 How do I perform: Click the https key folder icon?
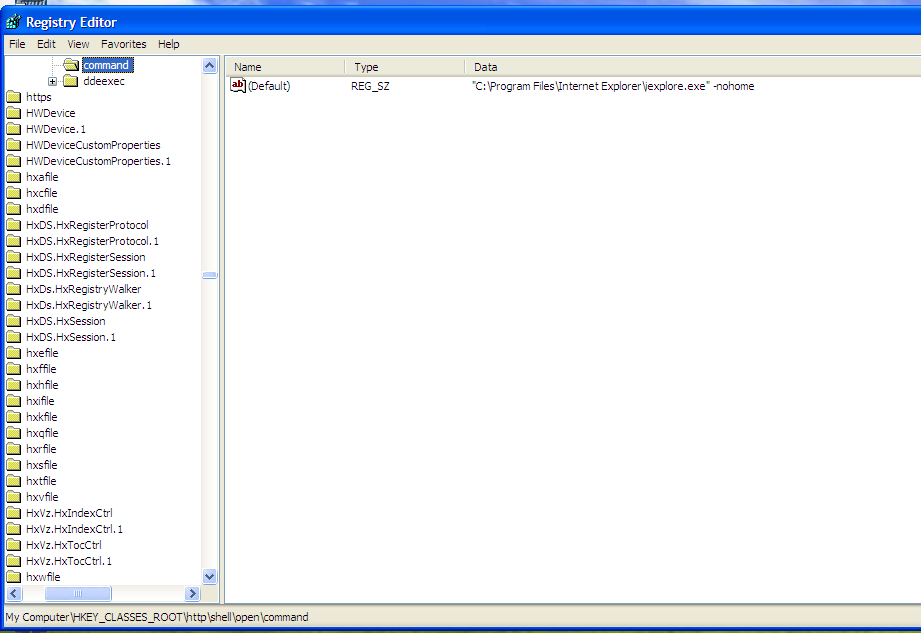[x=13, y=97]
